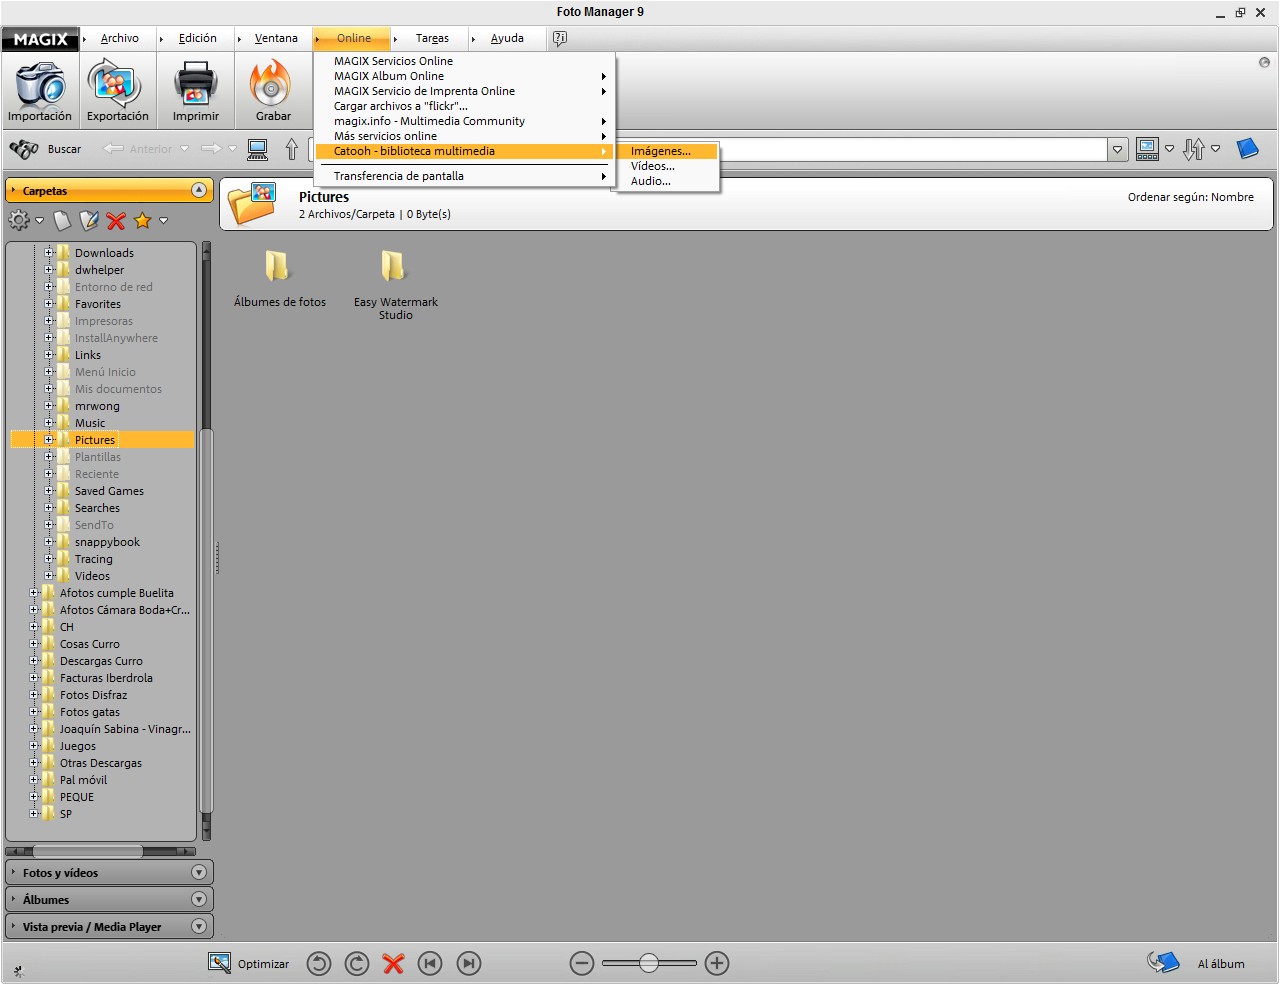1280x984 pixels.
Task: Click the bottom red X delete icon
Action: [394, 963]
